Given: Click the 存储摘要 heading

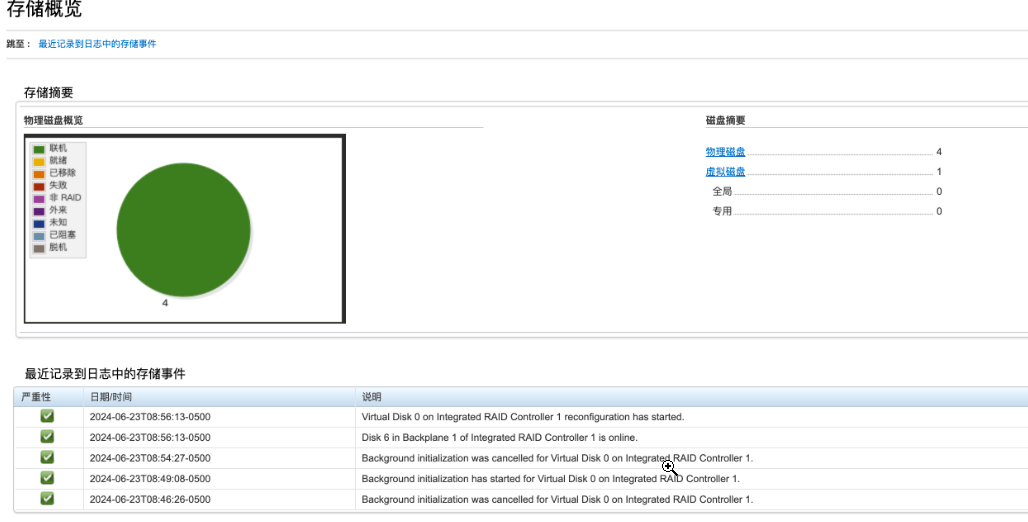Looking at the screenshot, I should [x=49, y=92].
